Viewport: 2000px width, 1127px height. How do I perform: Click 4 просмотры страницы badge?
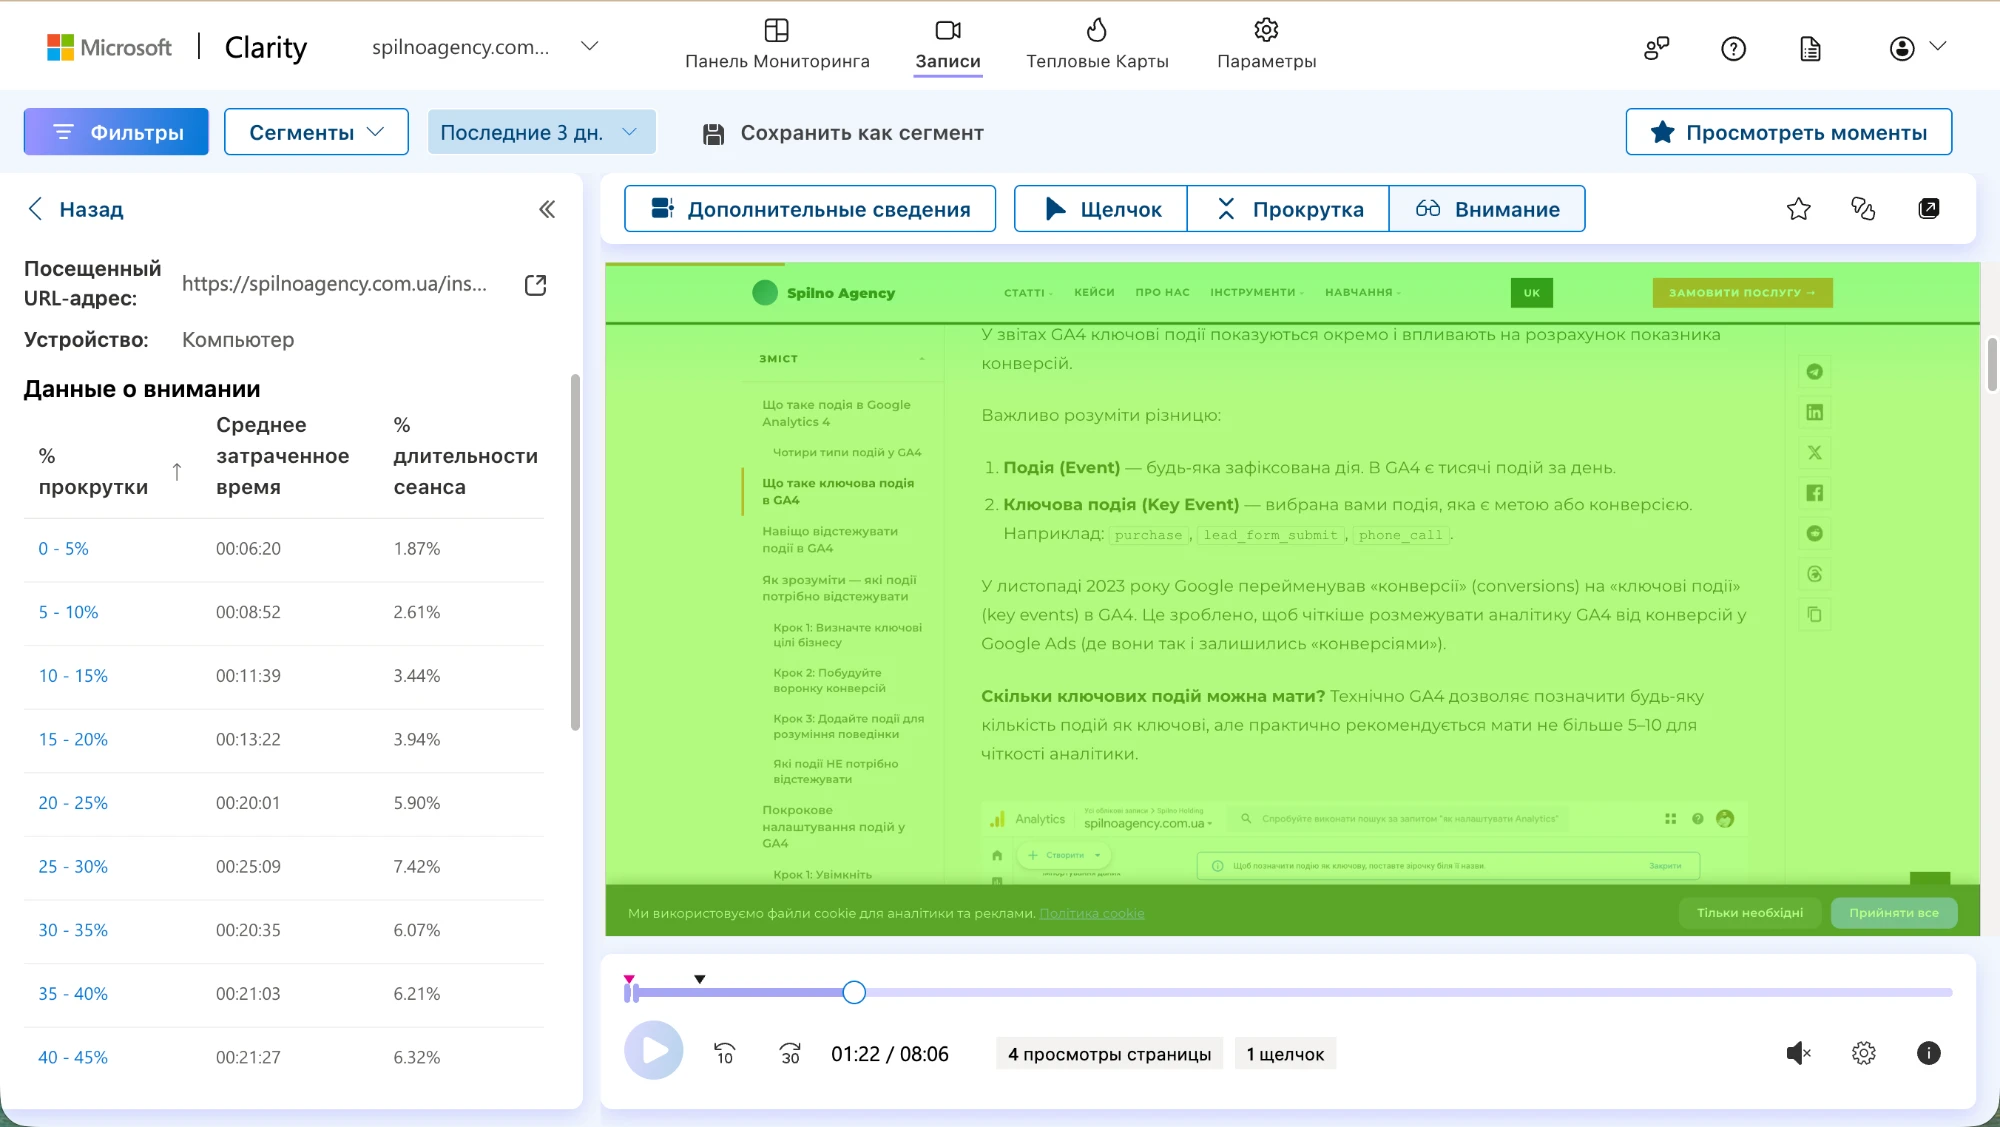(1109, 1054)
